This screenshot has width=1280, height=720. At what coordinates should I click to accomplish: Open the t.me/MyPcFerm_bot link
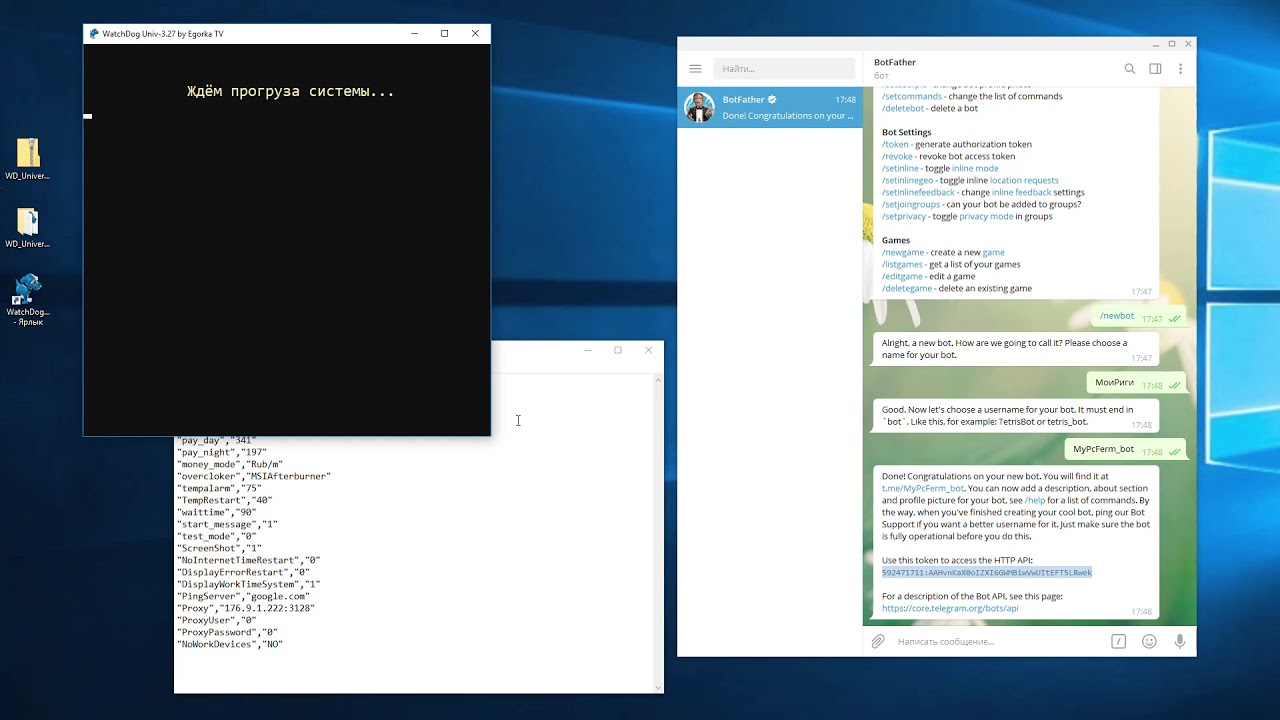click(x=923, y=488)
